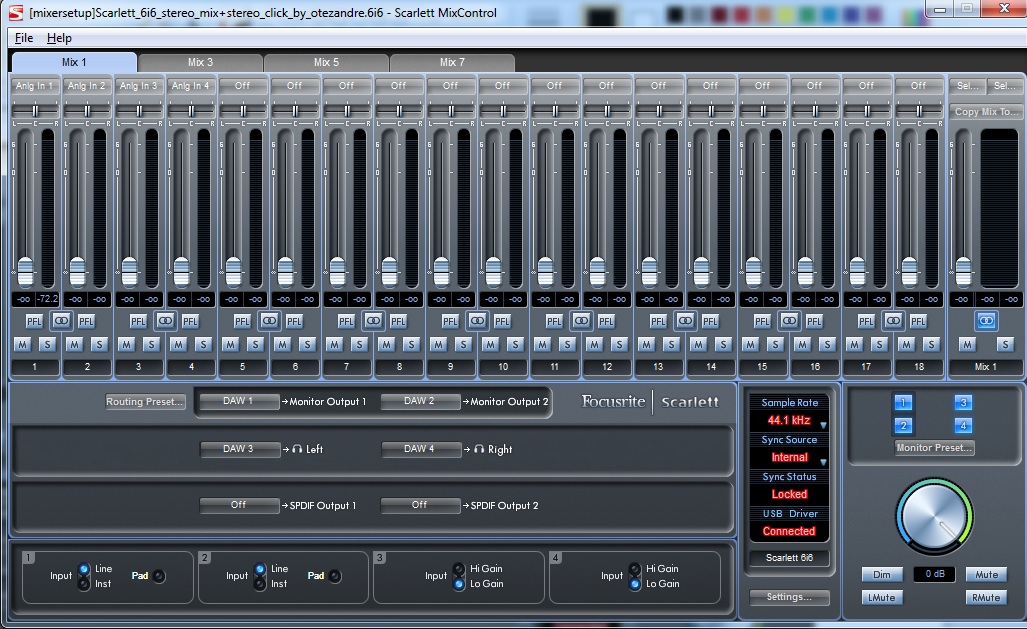1027x629 pixels.
Task: Mute mixer channel 15
Action: (751, 344)
